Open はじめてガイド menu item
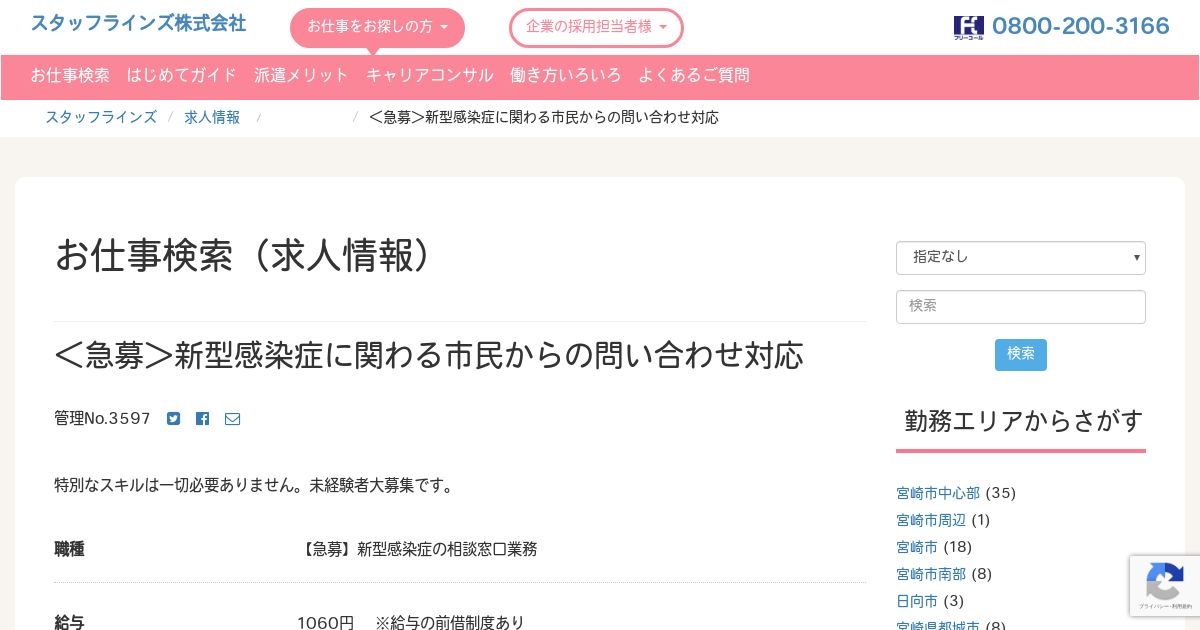This screenshot has width=1200, height=630. (x=182, y=75)
